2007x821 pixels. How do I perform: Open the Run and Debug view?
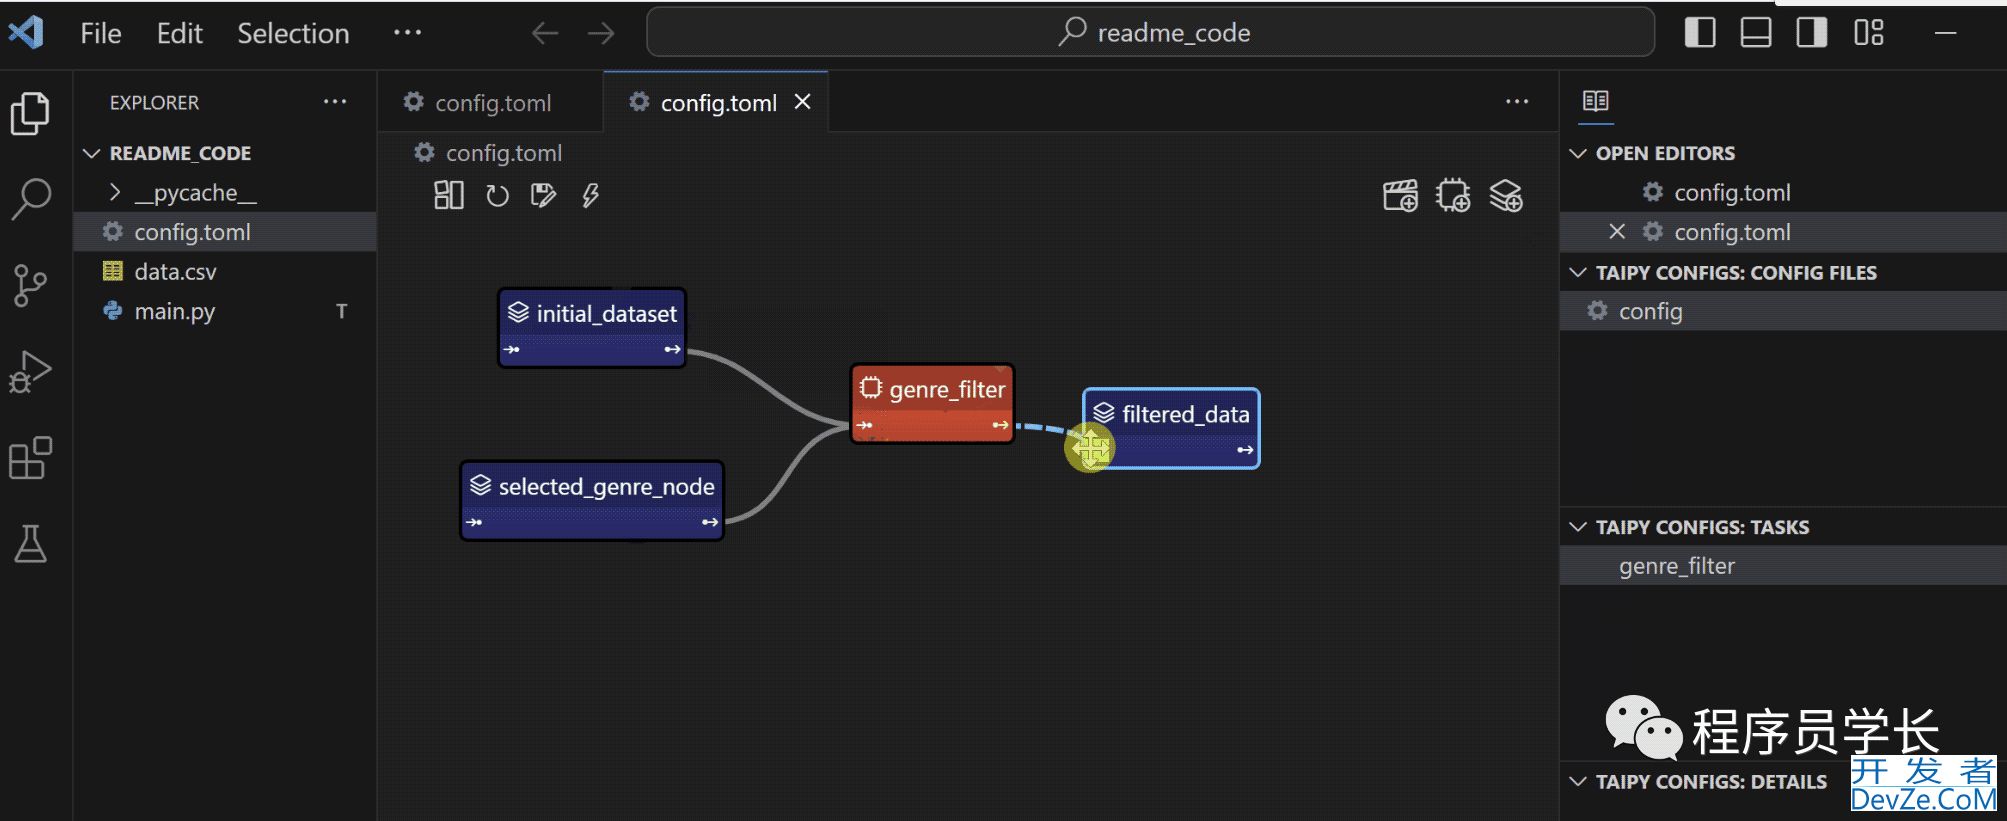click(x=30, y=372)
